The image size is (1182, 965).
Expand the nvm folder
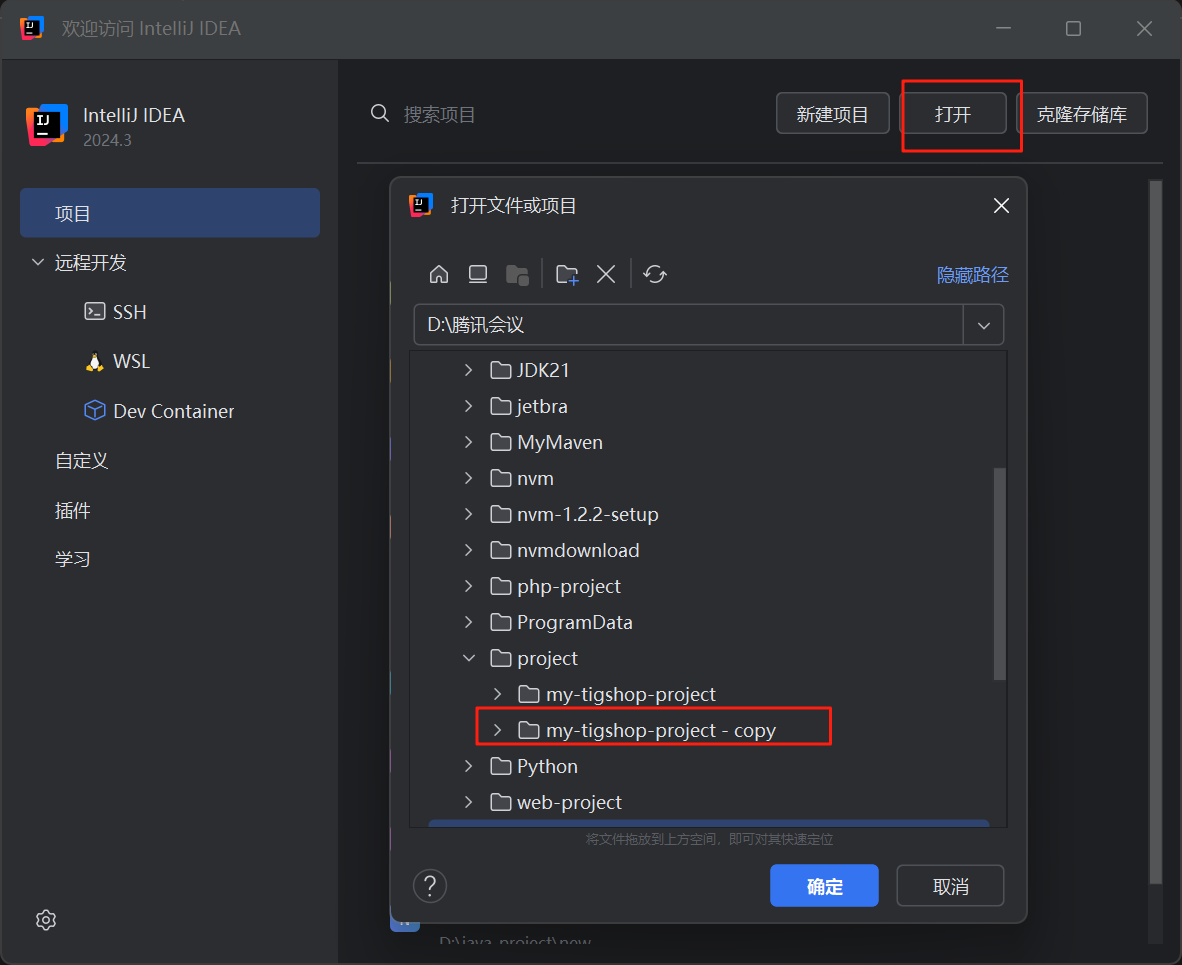[x=469, y=479]
